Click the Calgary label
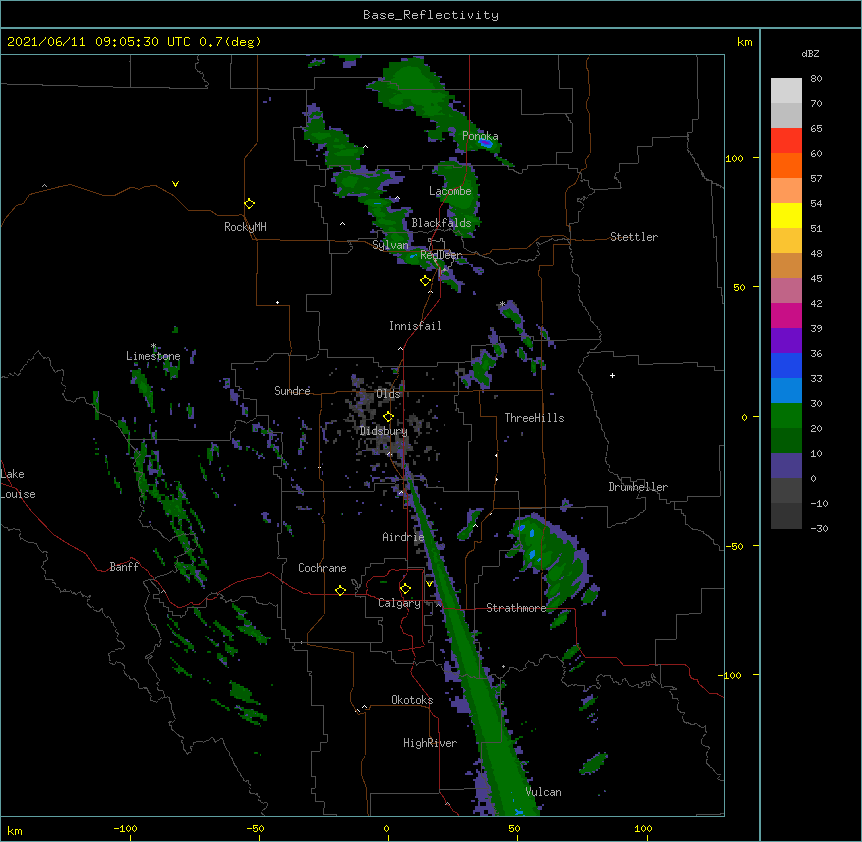The image size is (862, 842). tap(399, 603)
